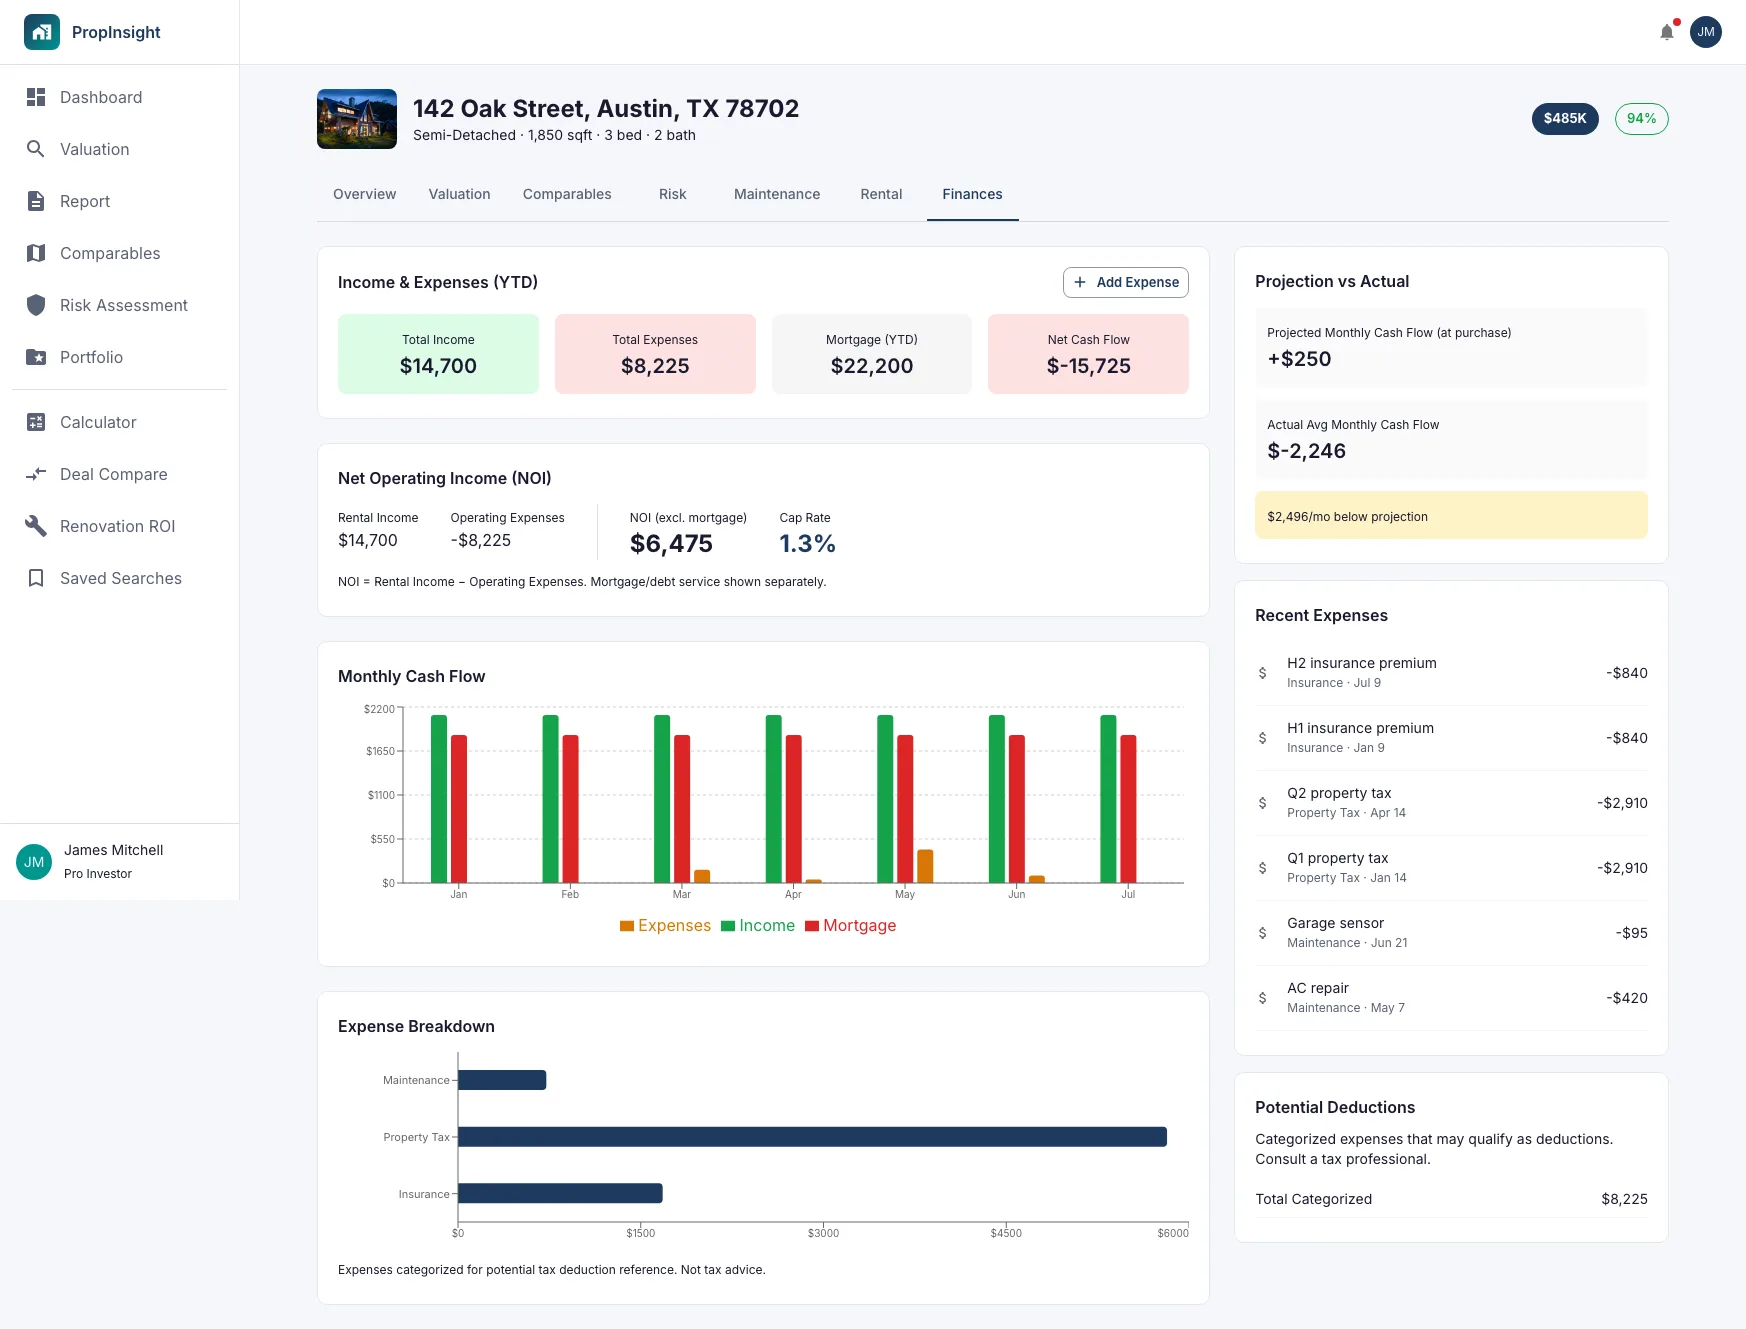The height and width of the screenshot is (1329, 1746).
Task: Click dollar icon for AC repair
Action: pos(1262,998)
